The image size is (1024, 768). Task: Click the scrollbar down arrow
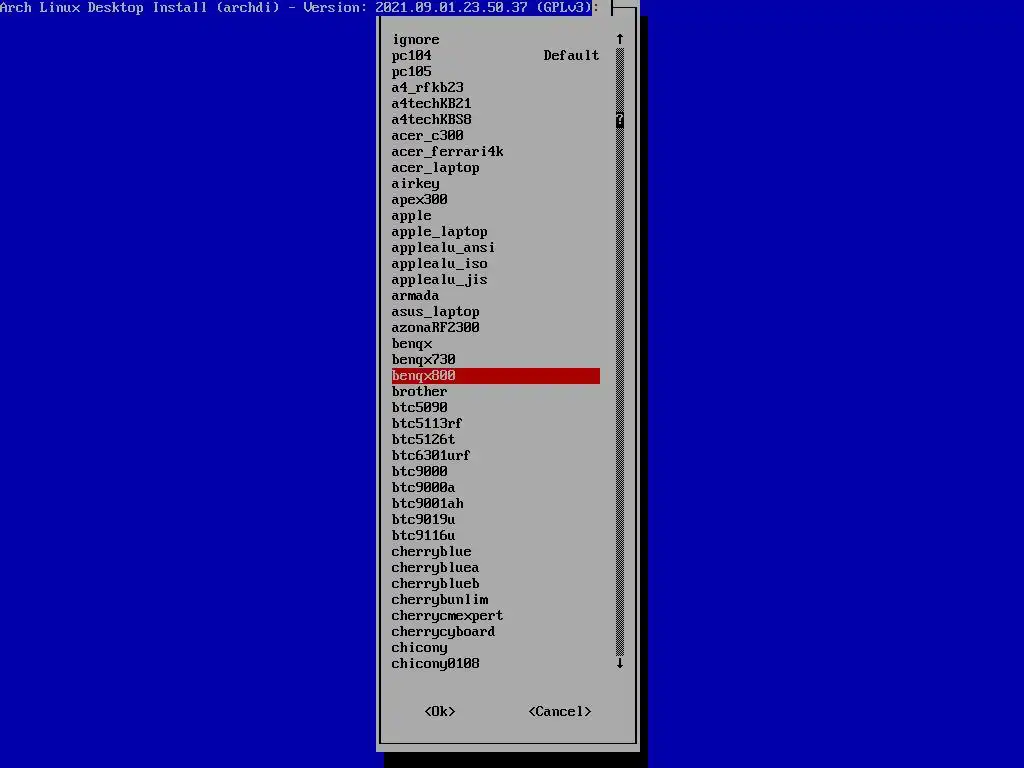(620, 664)
